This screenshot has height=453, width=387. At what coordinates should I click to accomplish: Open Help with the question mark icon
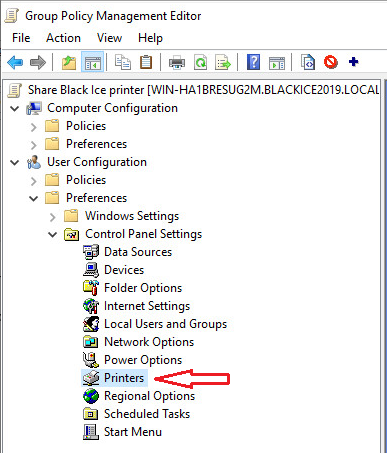pyautogui.click(x=253, y=62)
